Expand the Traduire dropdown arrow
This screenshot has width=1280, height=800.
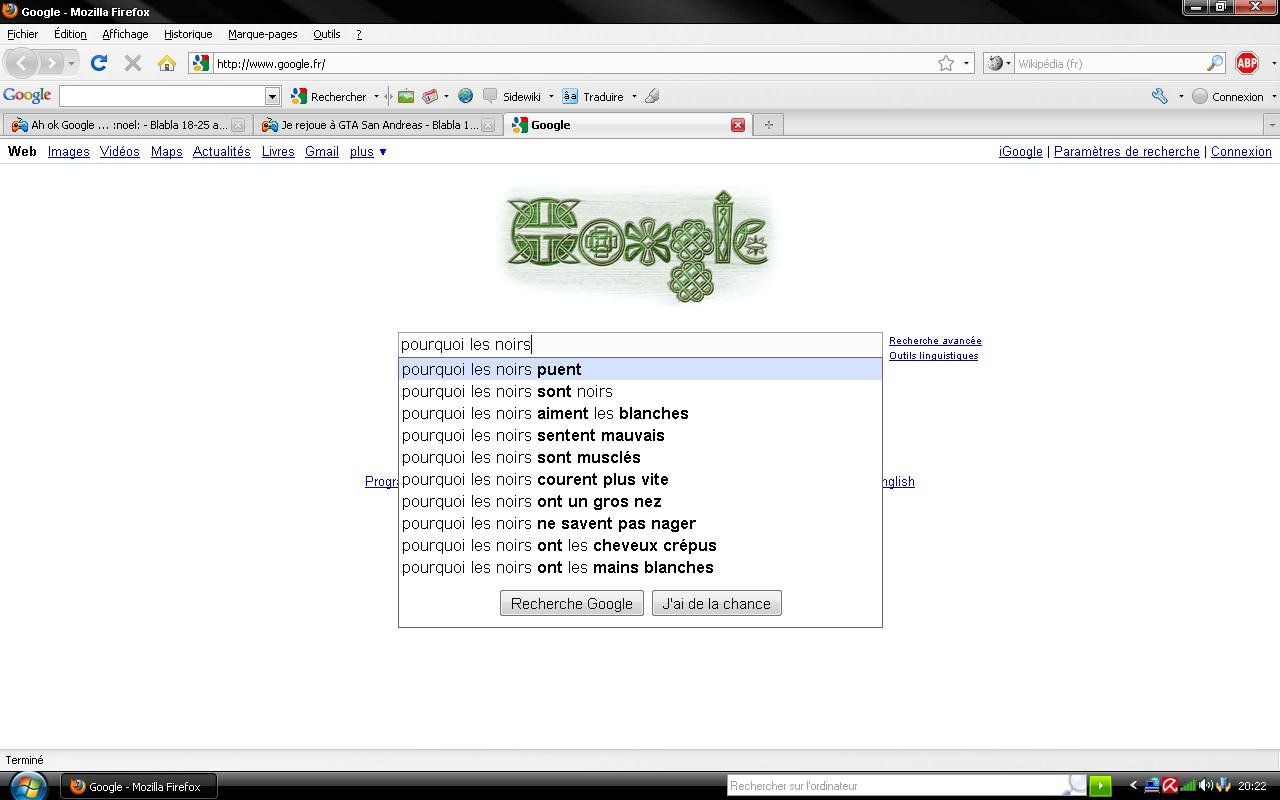[634, 96]
